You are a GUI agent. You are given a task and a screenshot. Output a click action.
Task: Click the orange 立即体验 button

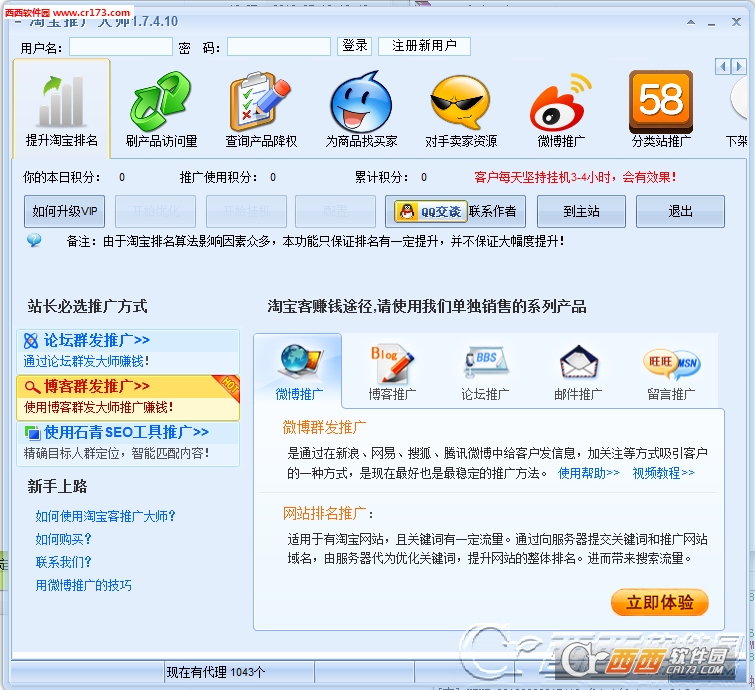660,602
